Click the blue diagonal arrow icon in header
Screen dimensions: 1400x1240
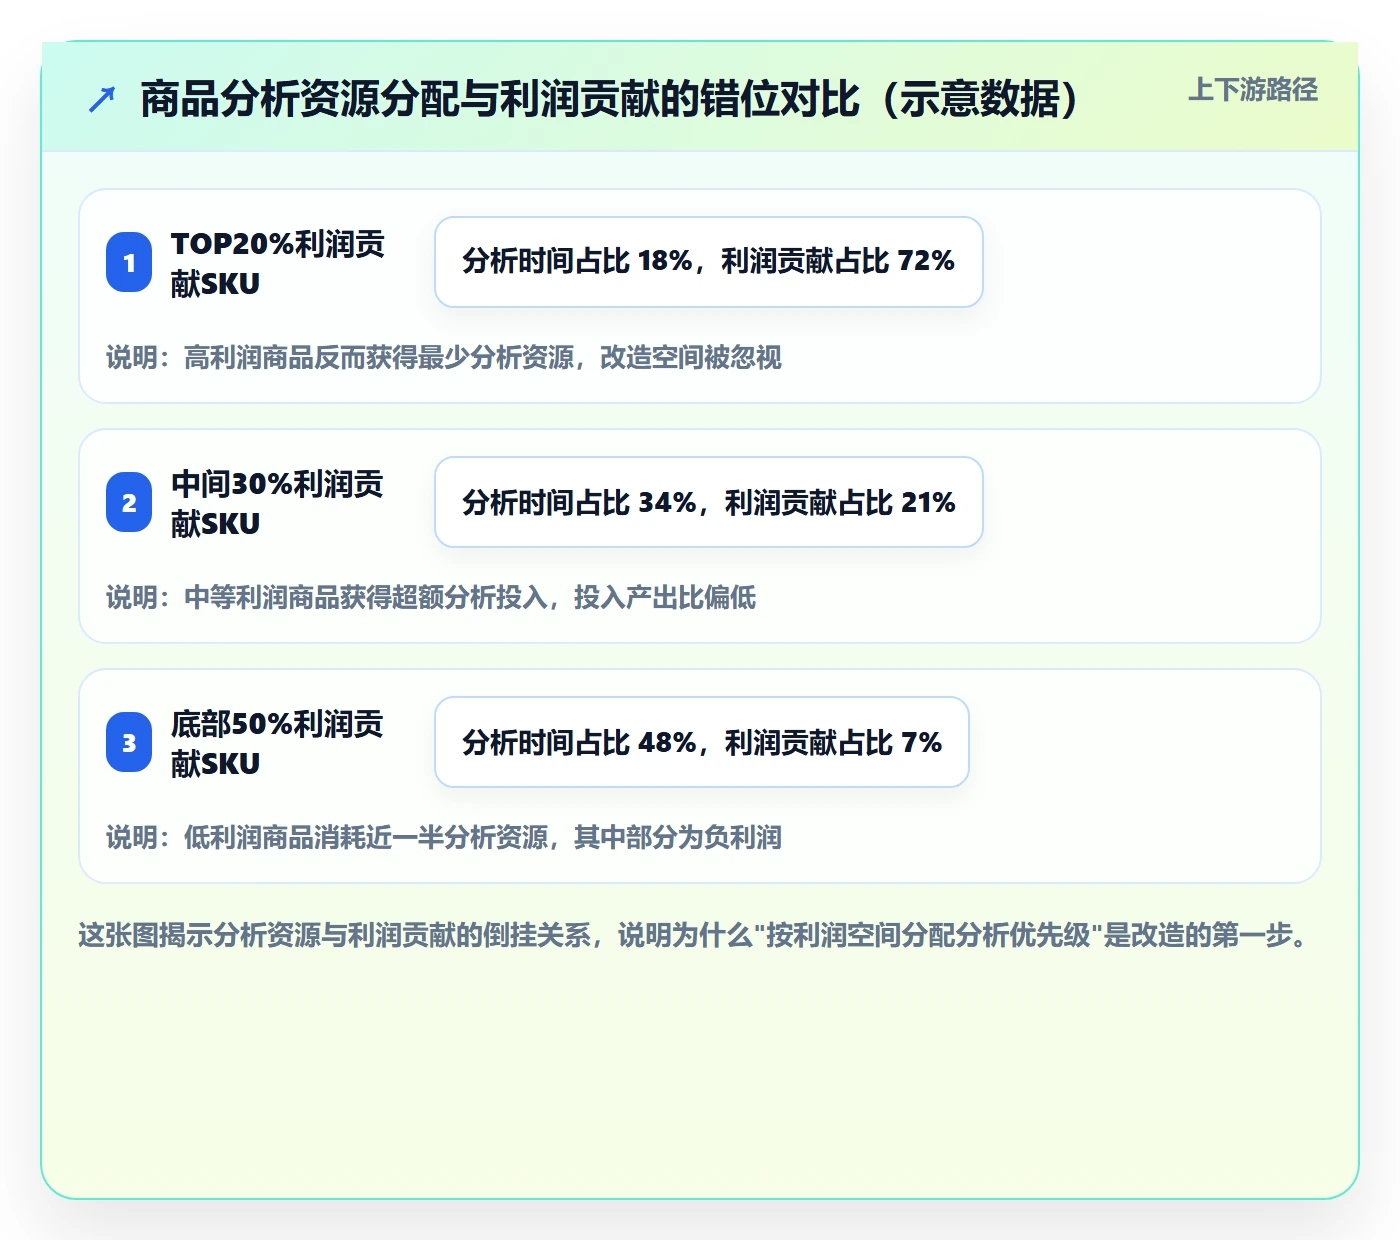[x=102, y=100]
